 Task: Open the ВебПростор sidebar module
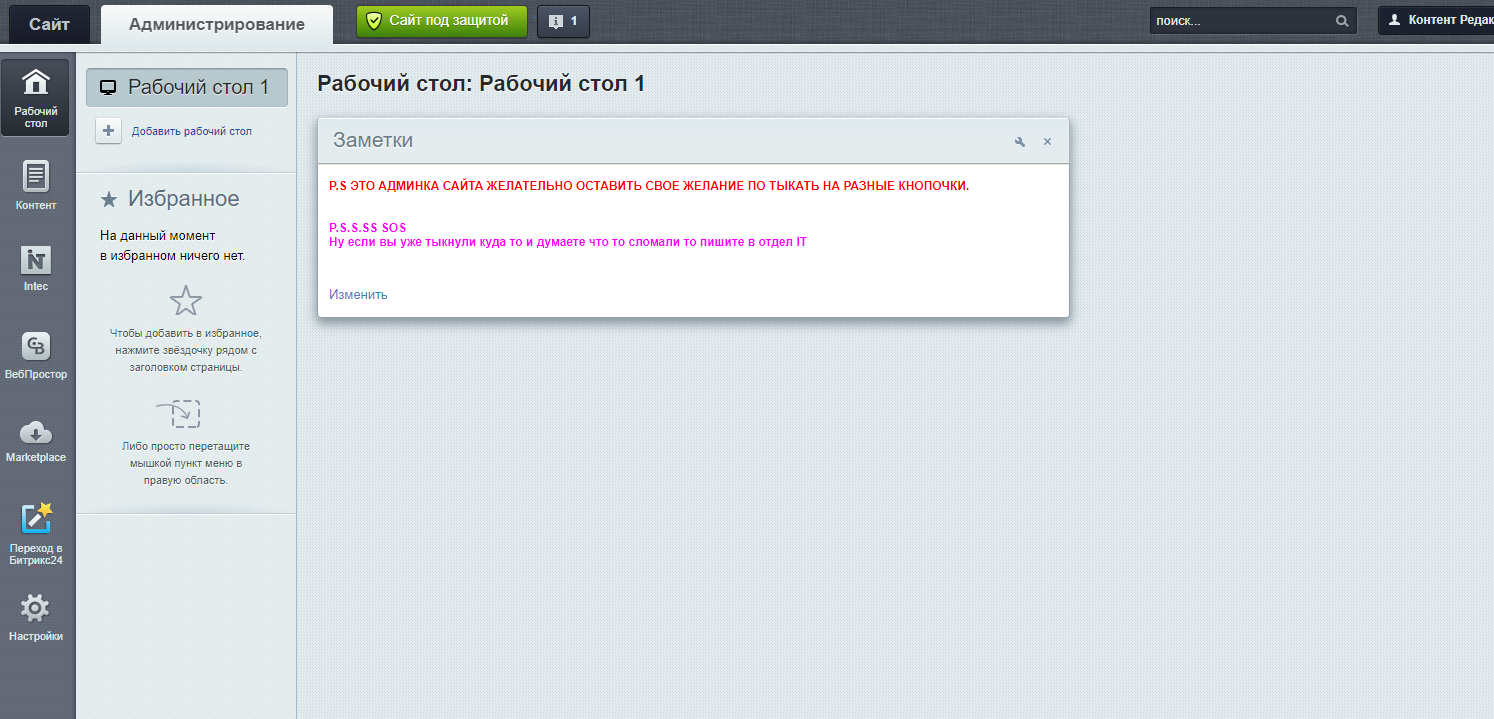[36, 355]
